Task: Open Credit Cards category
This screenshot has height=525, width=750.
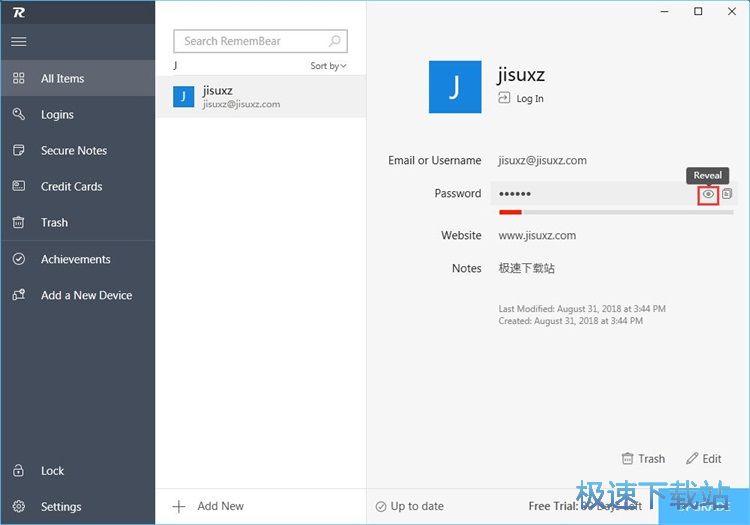Action: point(77,186)
